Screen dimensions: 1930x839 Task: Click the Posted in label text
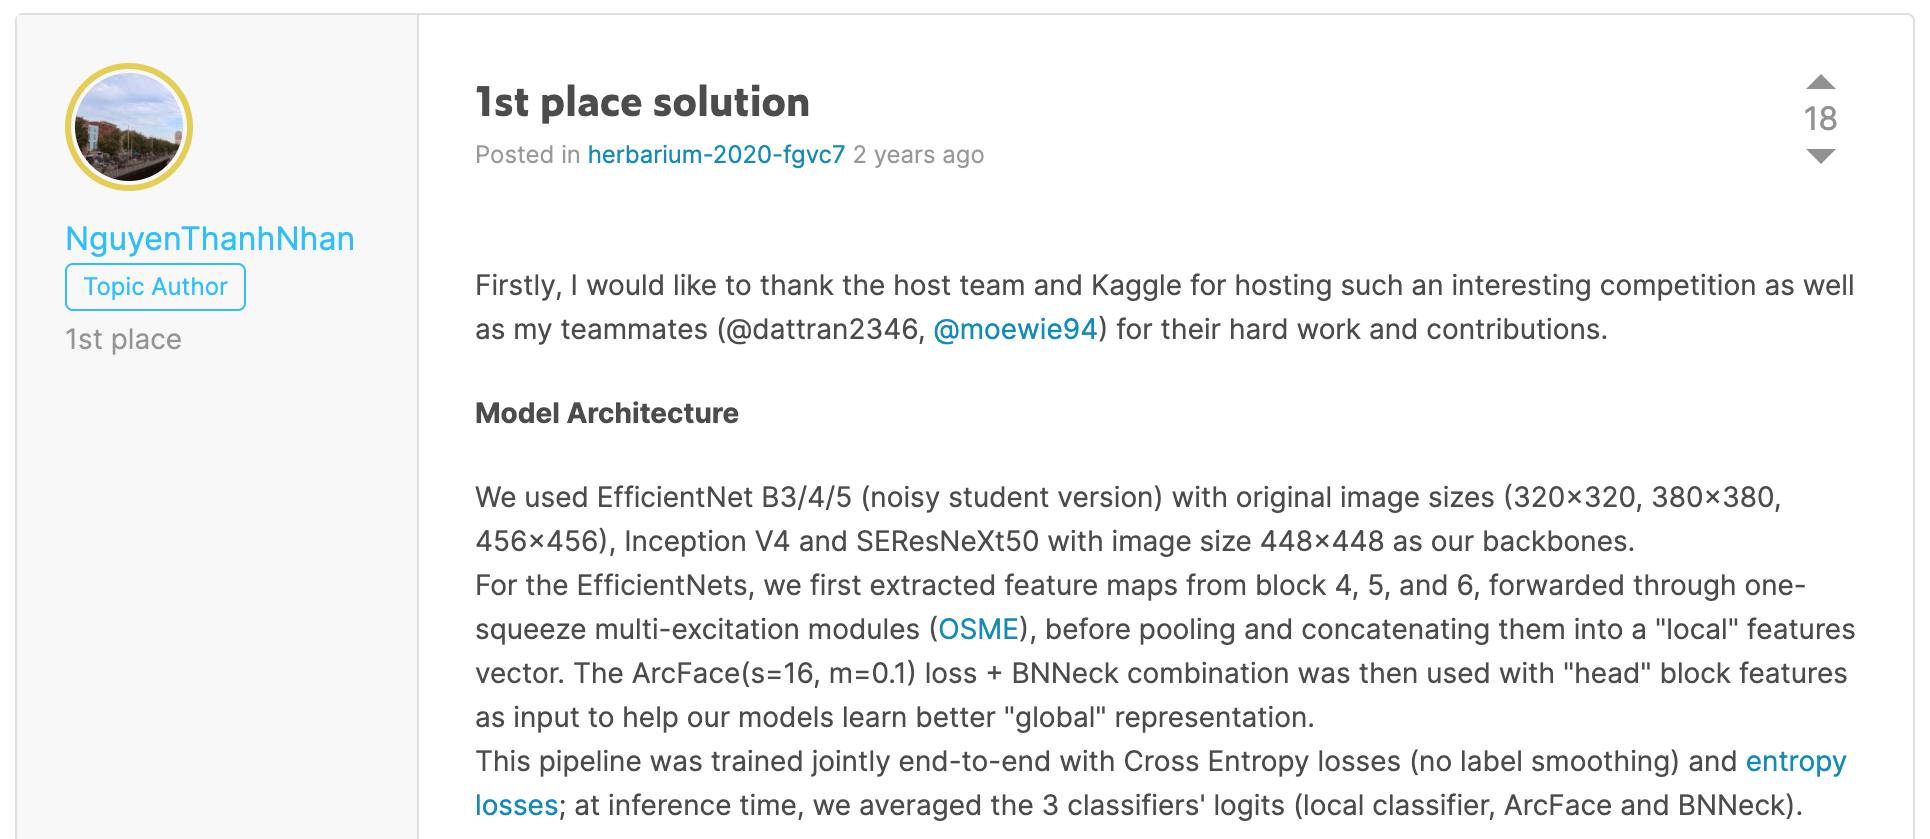[x=527, y=155]
